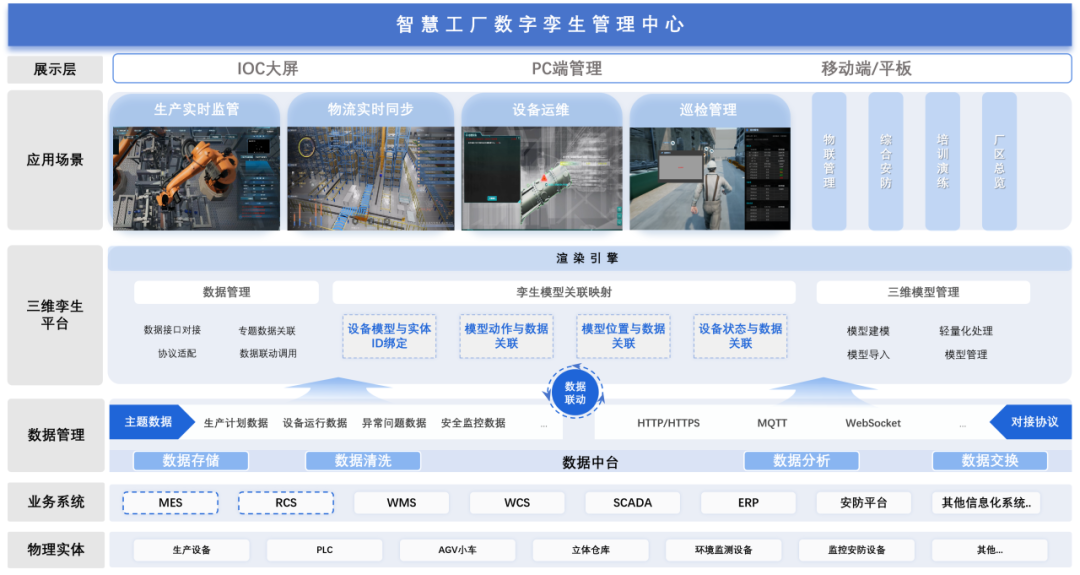The height and width of the screenshot is (575, 1080).
Task: Open the 物流实时同步 warehouse thumbnail
Action: click(371, 178)
